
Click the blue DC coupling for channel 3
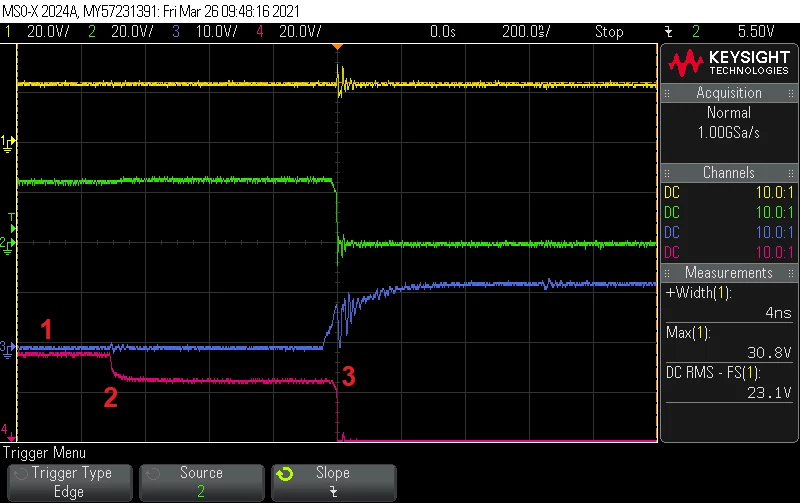coord(672,232)
